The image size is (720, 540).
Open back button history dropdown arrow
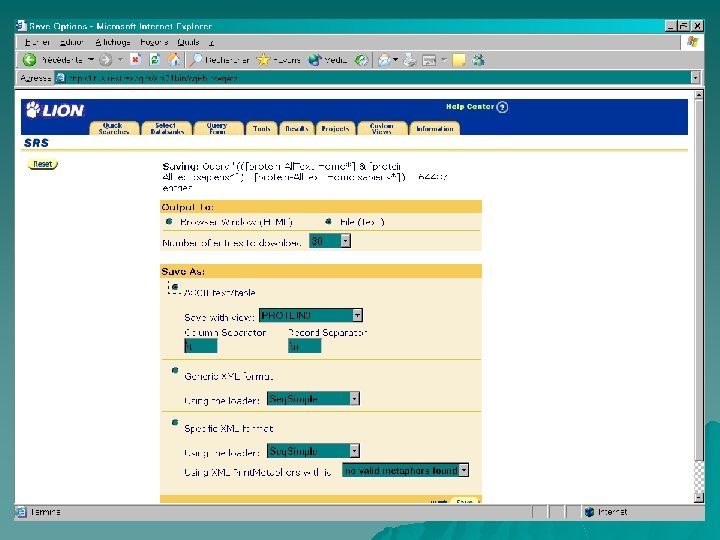pyautogui.click(x=91, y=60)
